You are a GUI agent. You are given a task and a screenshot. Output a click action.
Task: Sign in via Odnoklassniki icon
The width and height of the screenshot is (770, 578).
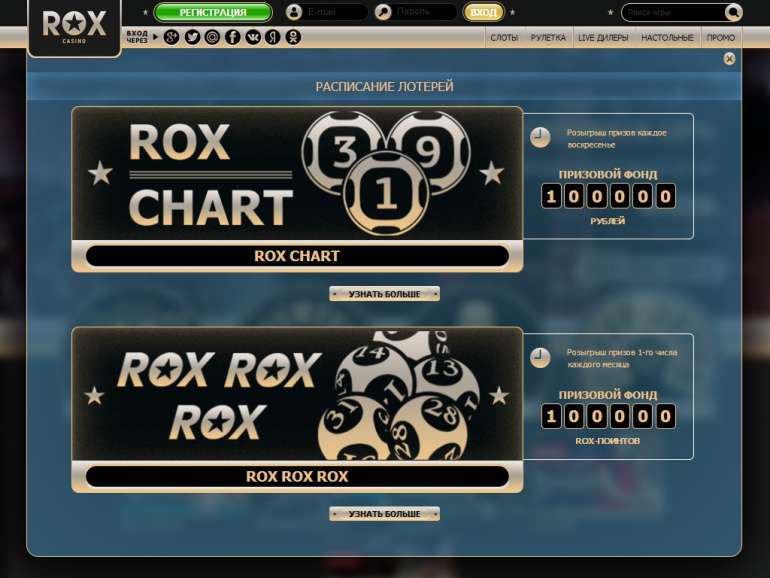[x=293, y=37]
